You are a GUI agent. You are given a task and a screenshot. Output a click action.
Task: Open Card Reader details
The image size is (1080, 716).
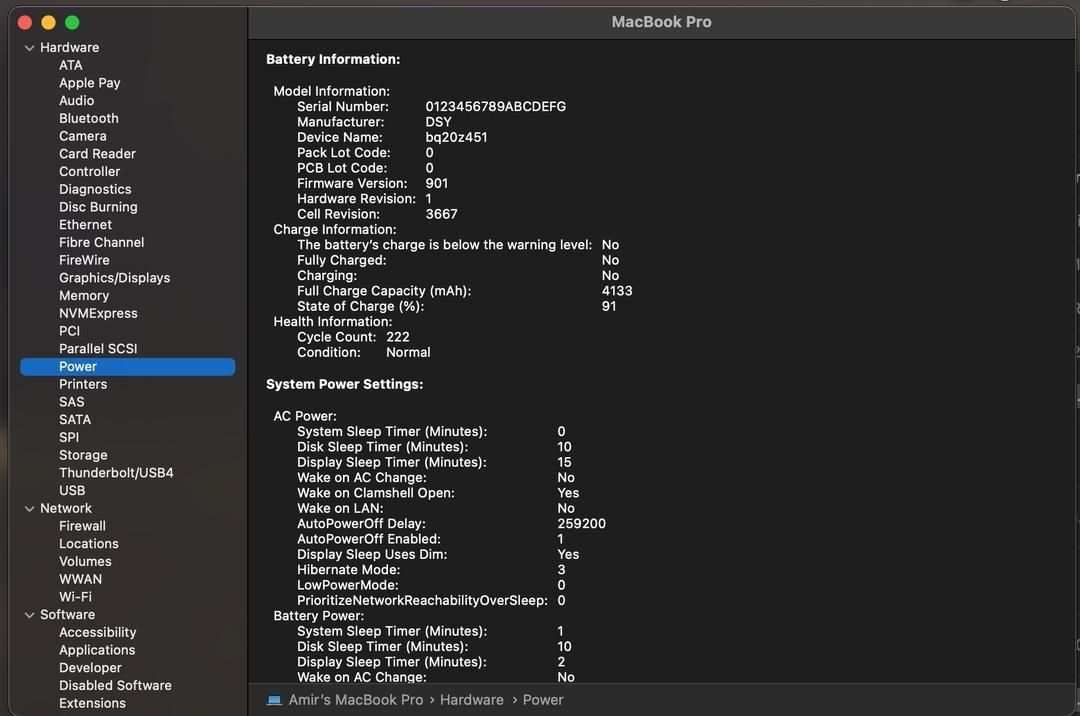97,154
